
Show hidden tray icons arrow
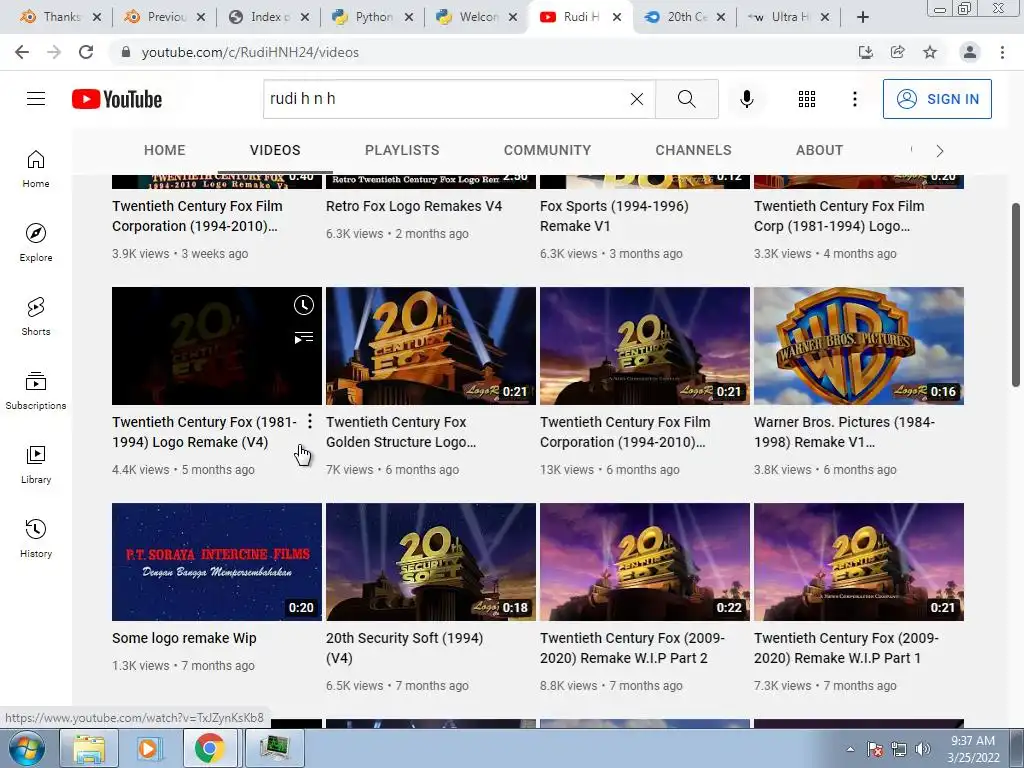850,749
